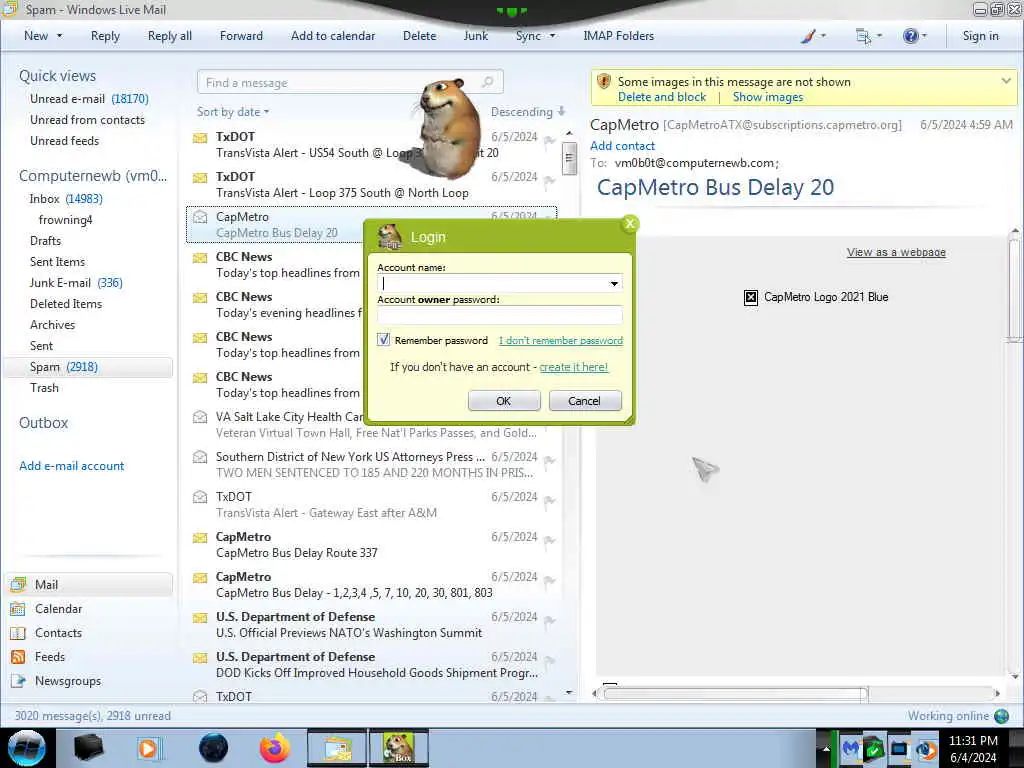The width and height of the screenshot is (1024, 768).
Task: Delete the selected message
Action: tap(419, 36)
